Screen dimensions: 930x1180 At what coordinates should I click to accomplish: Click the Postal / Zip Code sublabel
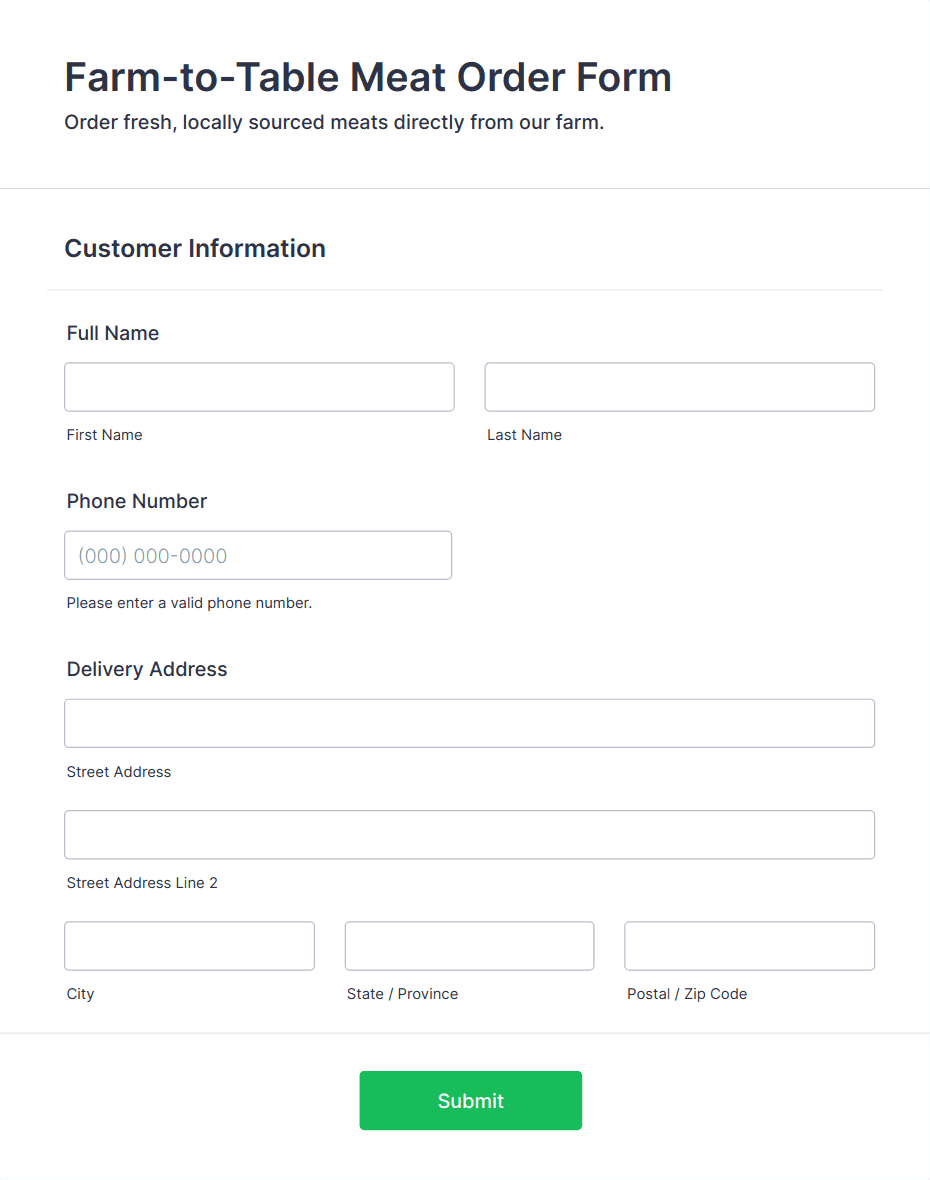pos(687,994)
